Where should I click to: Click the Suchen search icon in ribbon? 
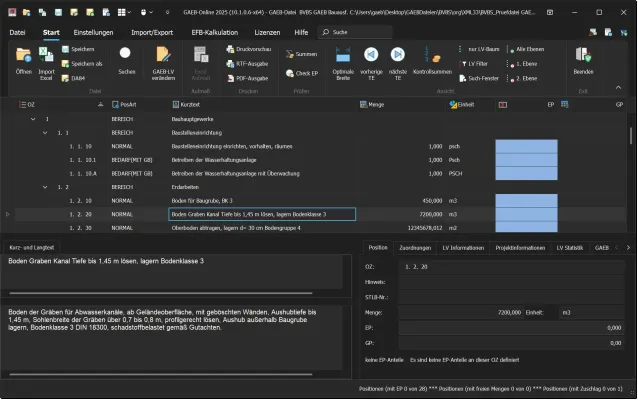(126, 54)
